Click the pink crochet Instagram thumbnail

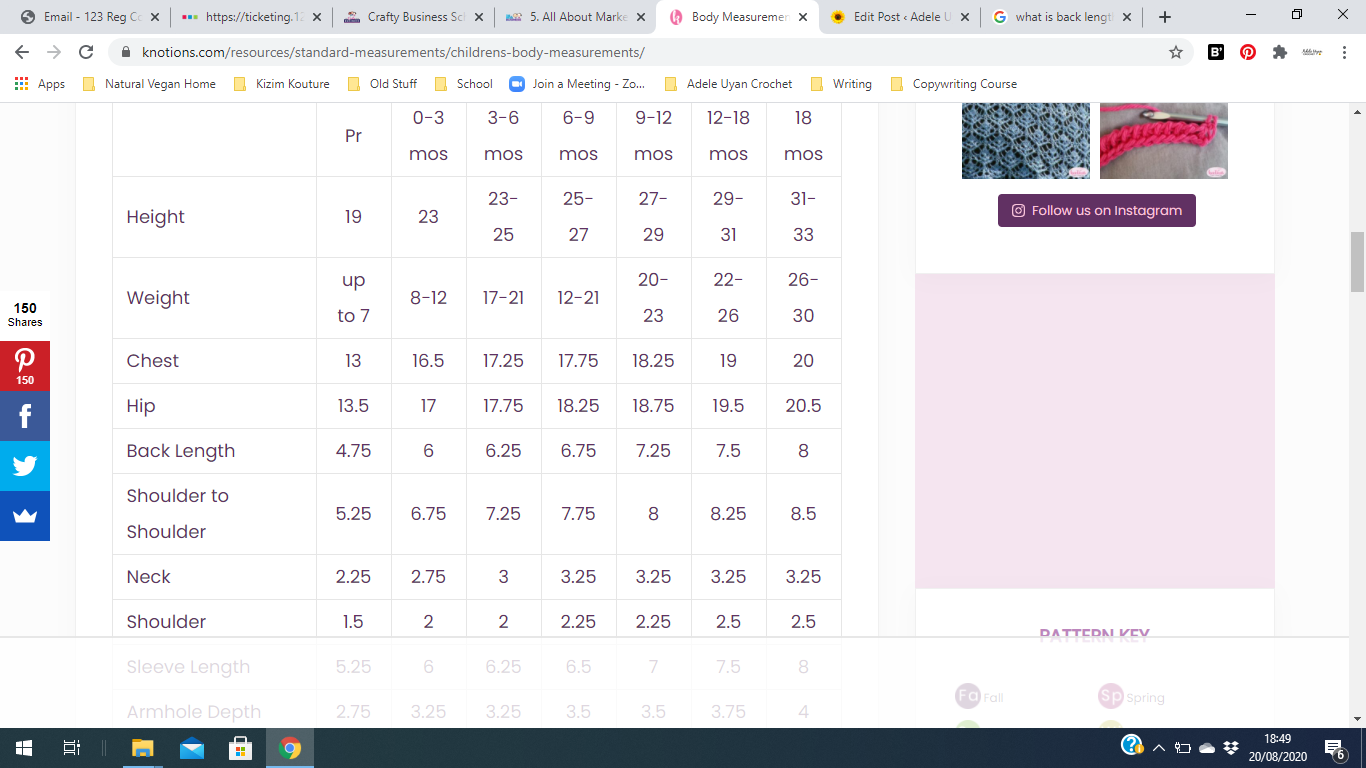[1163, 141]
